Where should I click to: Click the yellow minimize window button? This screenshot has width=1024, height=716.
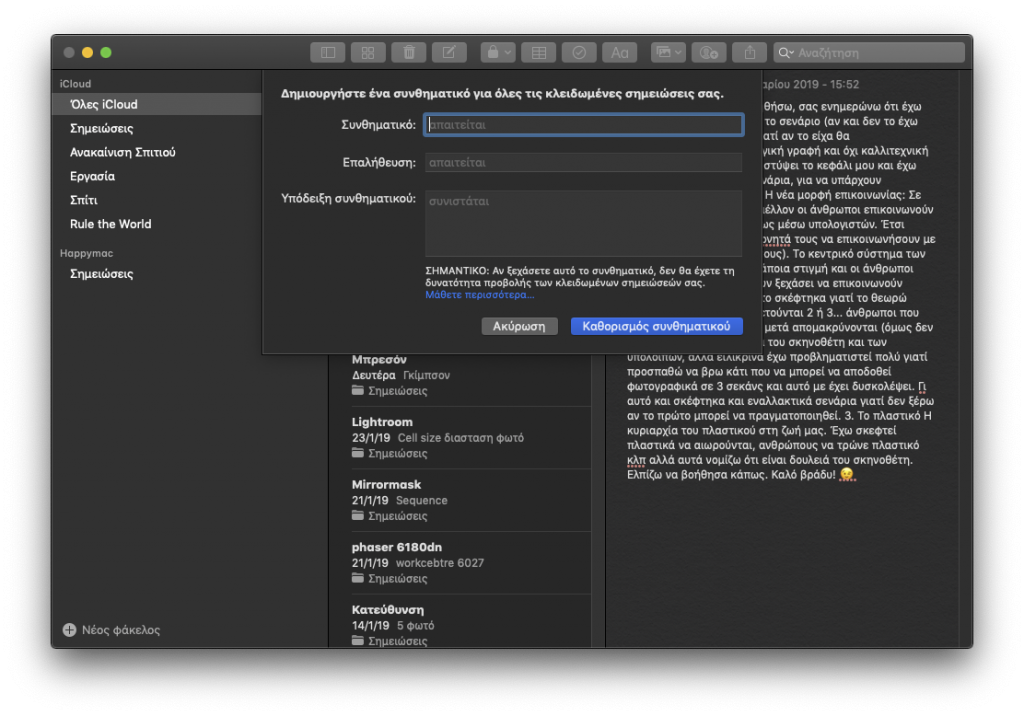[88, 52]
